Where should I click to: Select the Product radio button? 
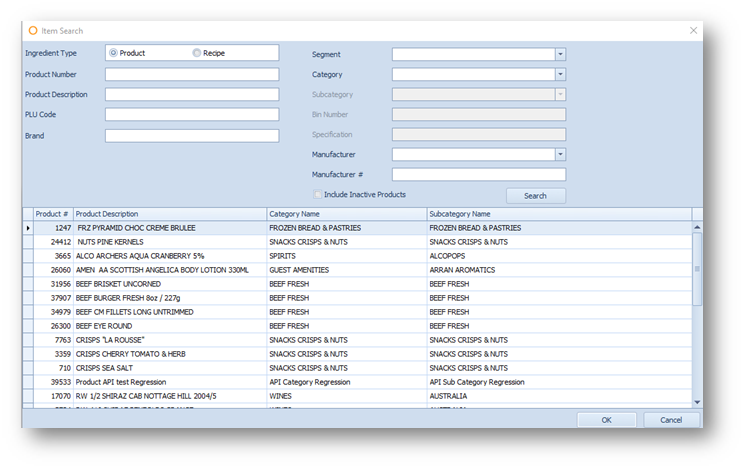(x=113, y=53)
